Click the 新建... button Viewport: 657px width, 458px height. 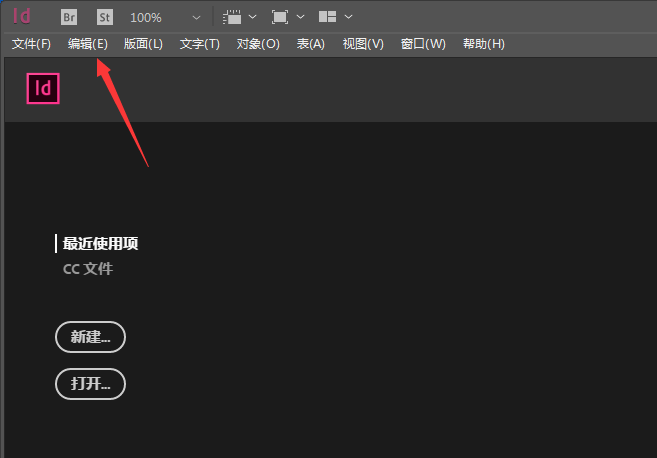click(90, 337)
